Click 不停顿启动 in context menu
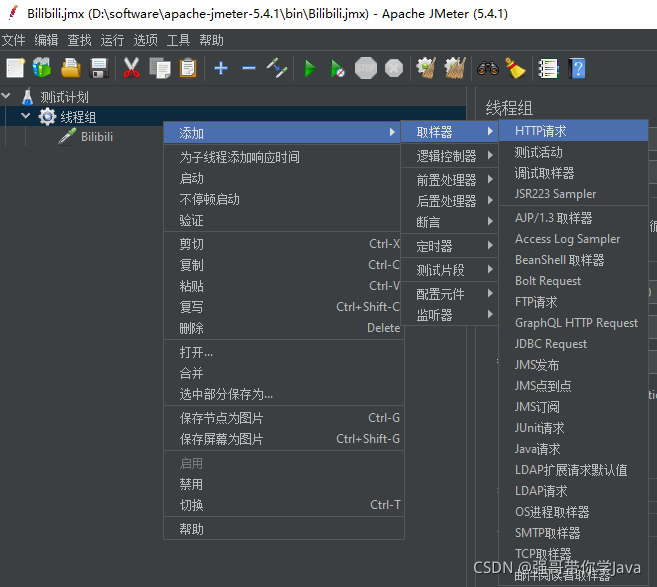Image resolution: width=657 pixels, height=587 pixels. tap(284, 199)
